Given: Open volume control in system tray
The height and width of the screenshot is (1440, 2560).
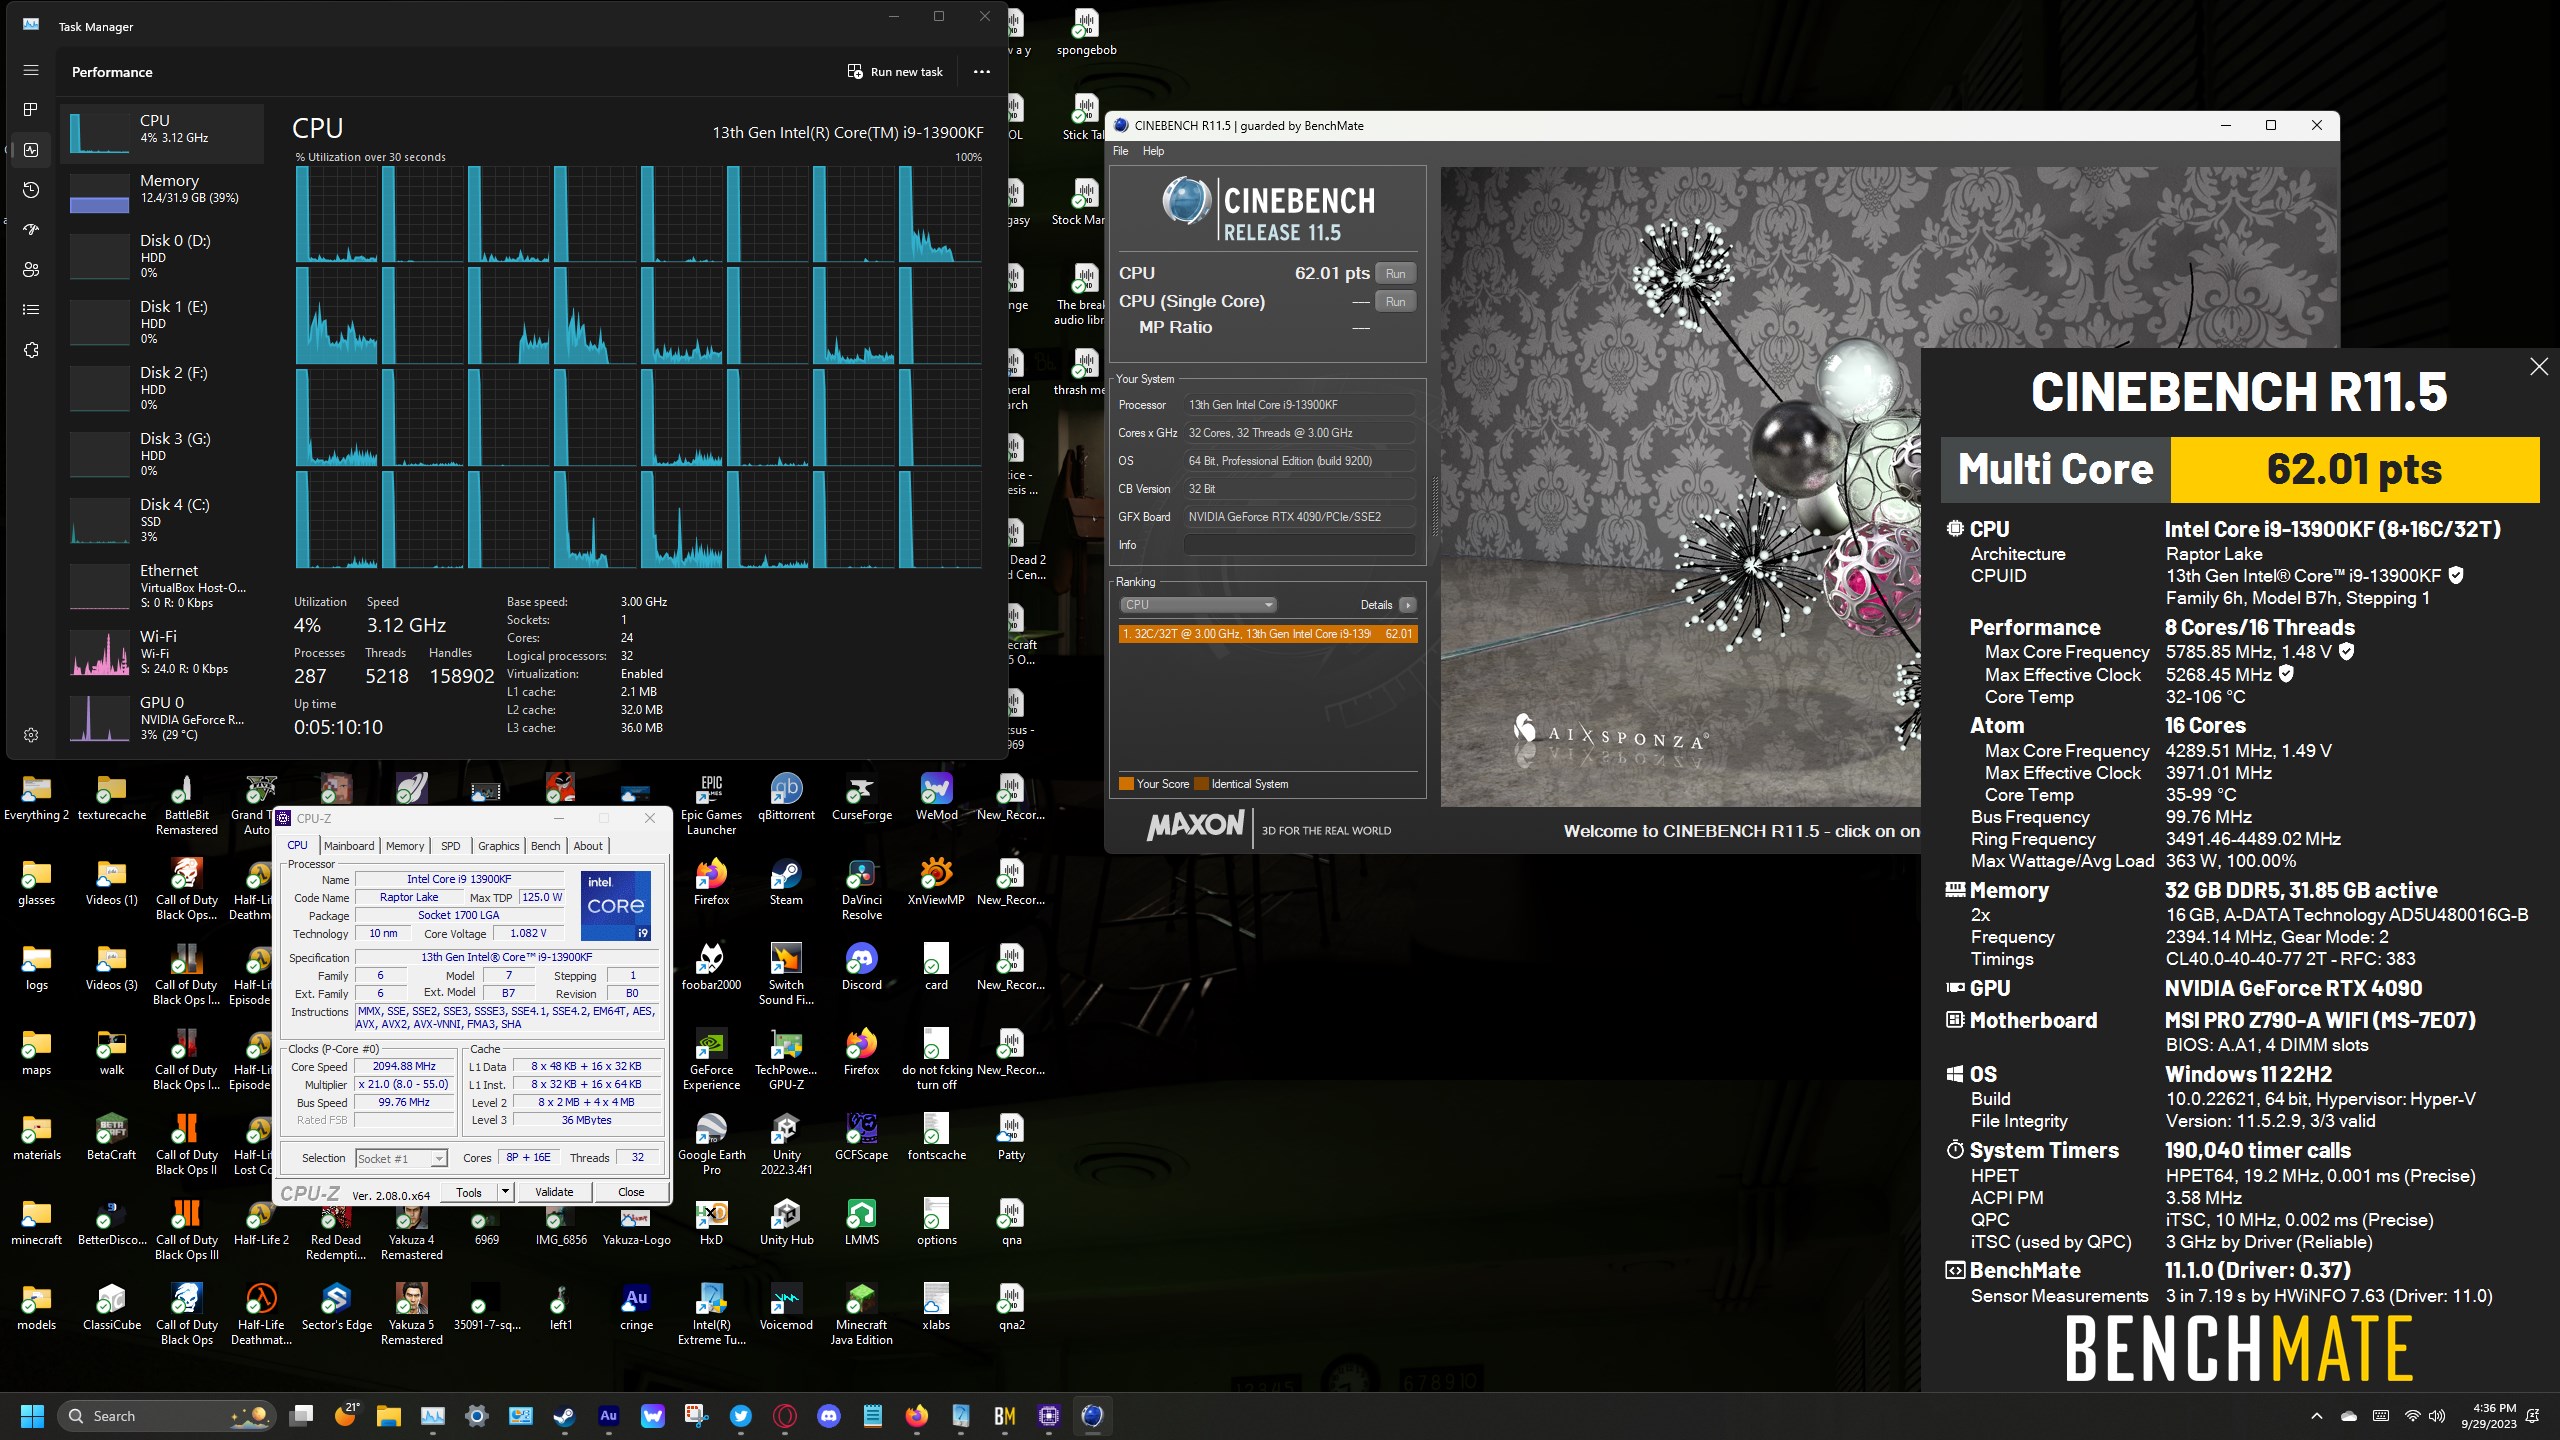Looking at the screenshot, I should pyautogui.click(x=2438, y=1416).
